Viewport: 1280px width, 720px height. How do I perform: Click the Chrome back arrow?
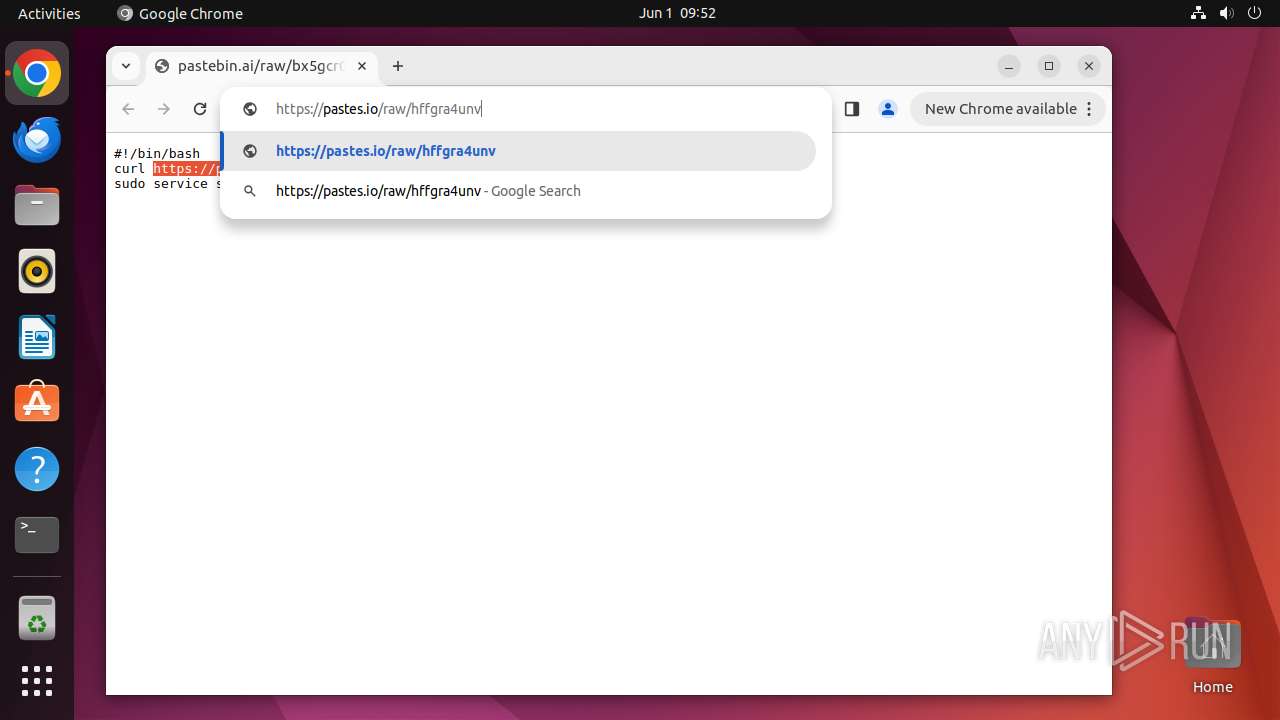[x=128, y=109]
